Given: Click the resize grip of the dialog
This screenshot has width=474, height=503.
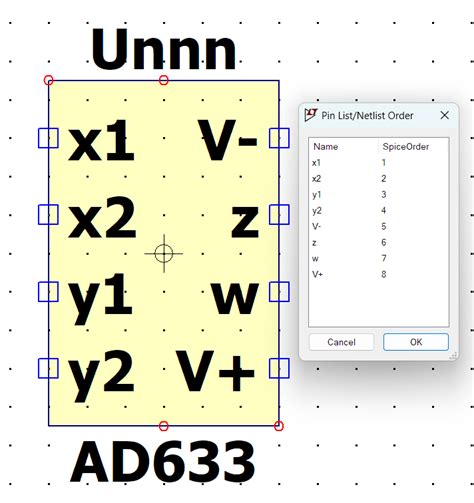Looking at the screenshot, I should pos(453,356).
